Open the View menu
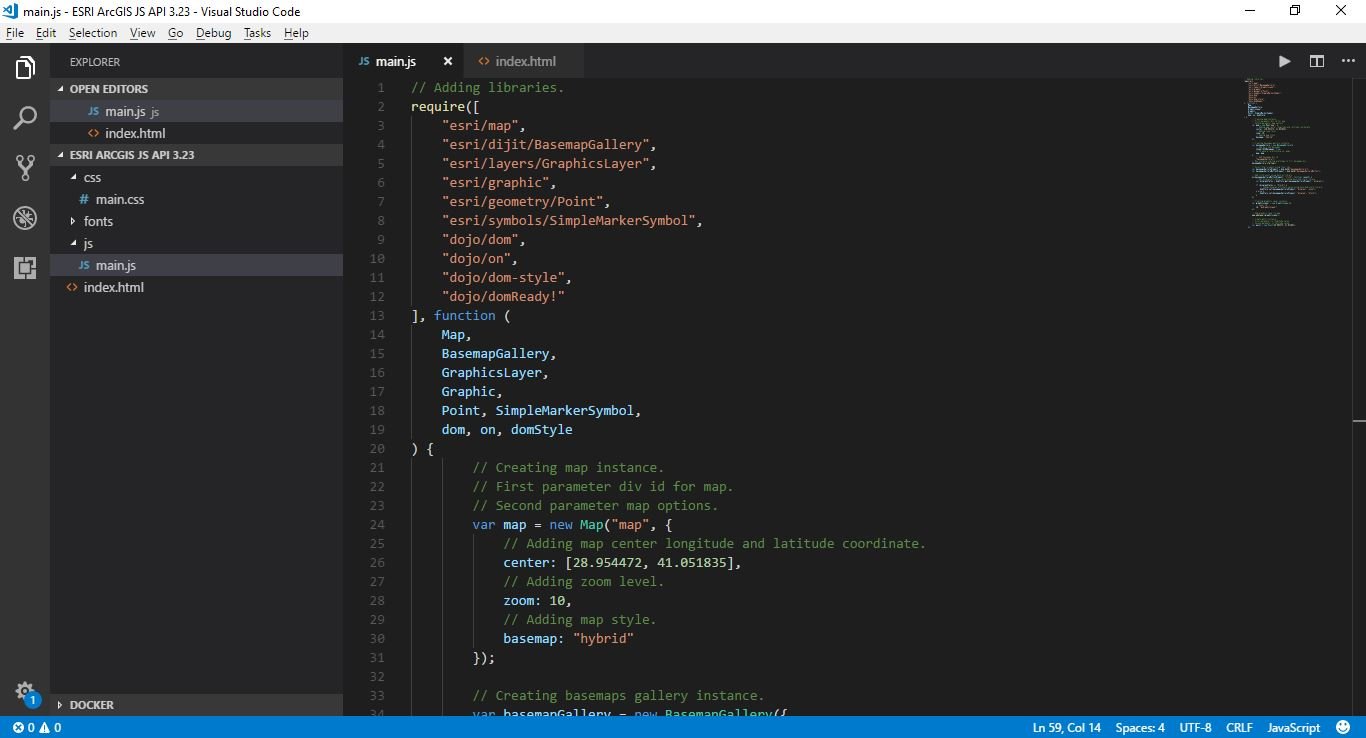Image resolution: width=1366 pixels, height=738 pixels. pyautogui.click(x=142, y=33)
